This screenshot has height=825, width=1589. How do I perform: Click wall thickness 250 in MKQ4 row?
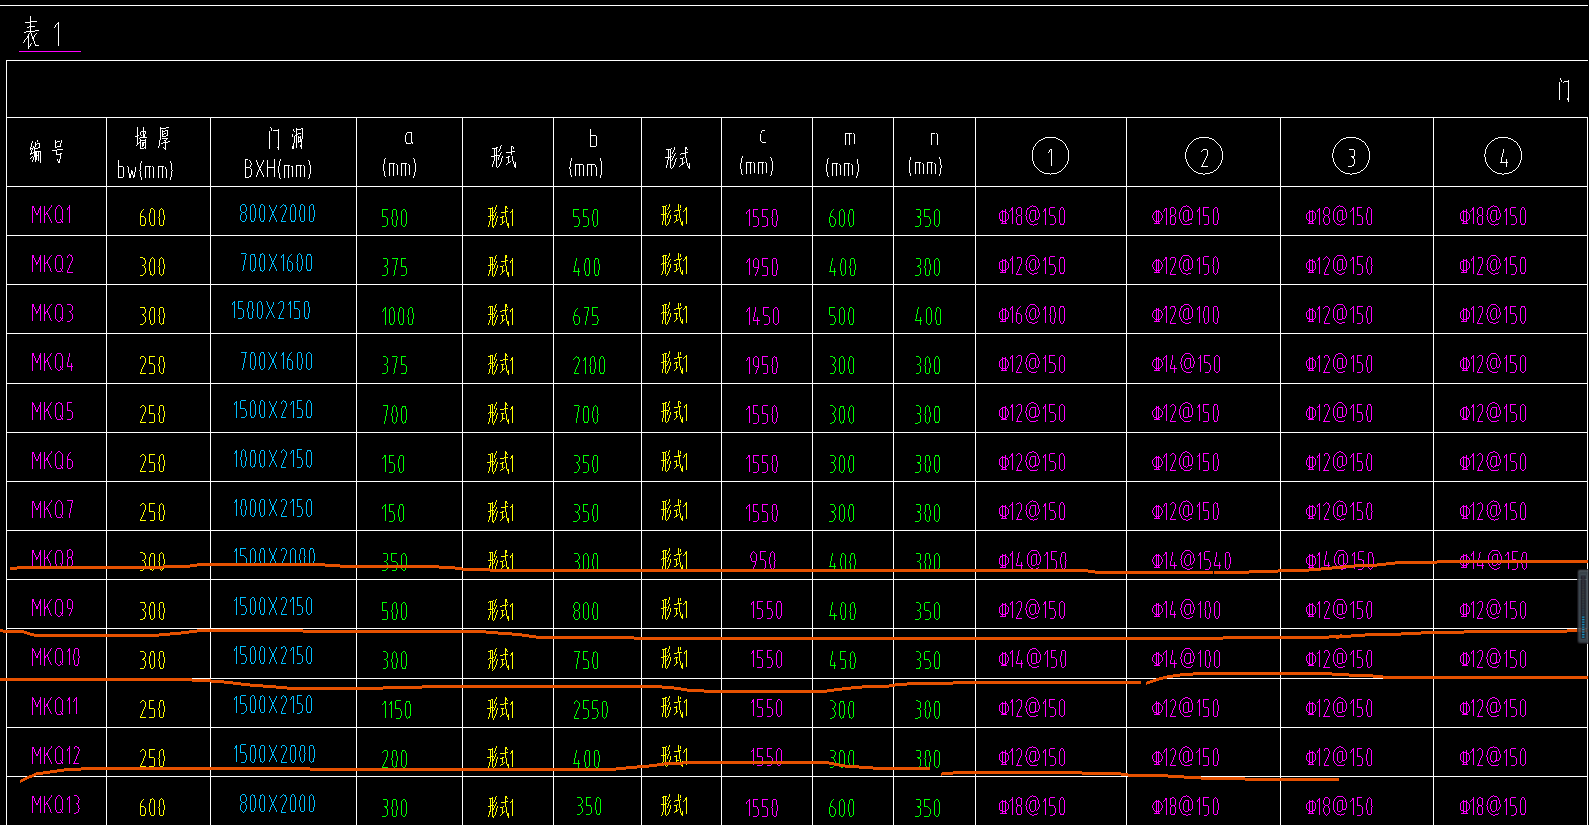pos(152,365)
